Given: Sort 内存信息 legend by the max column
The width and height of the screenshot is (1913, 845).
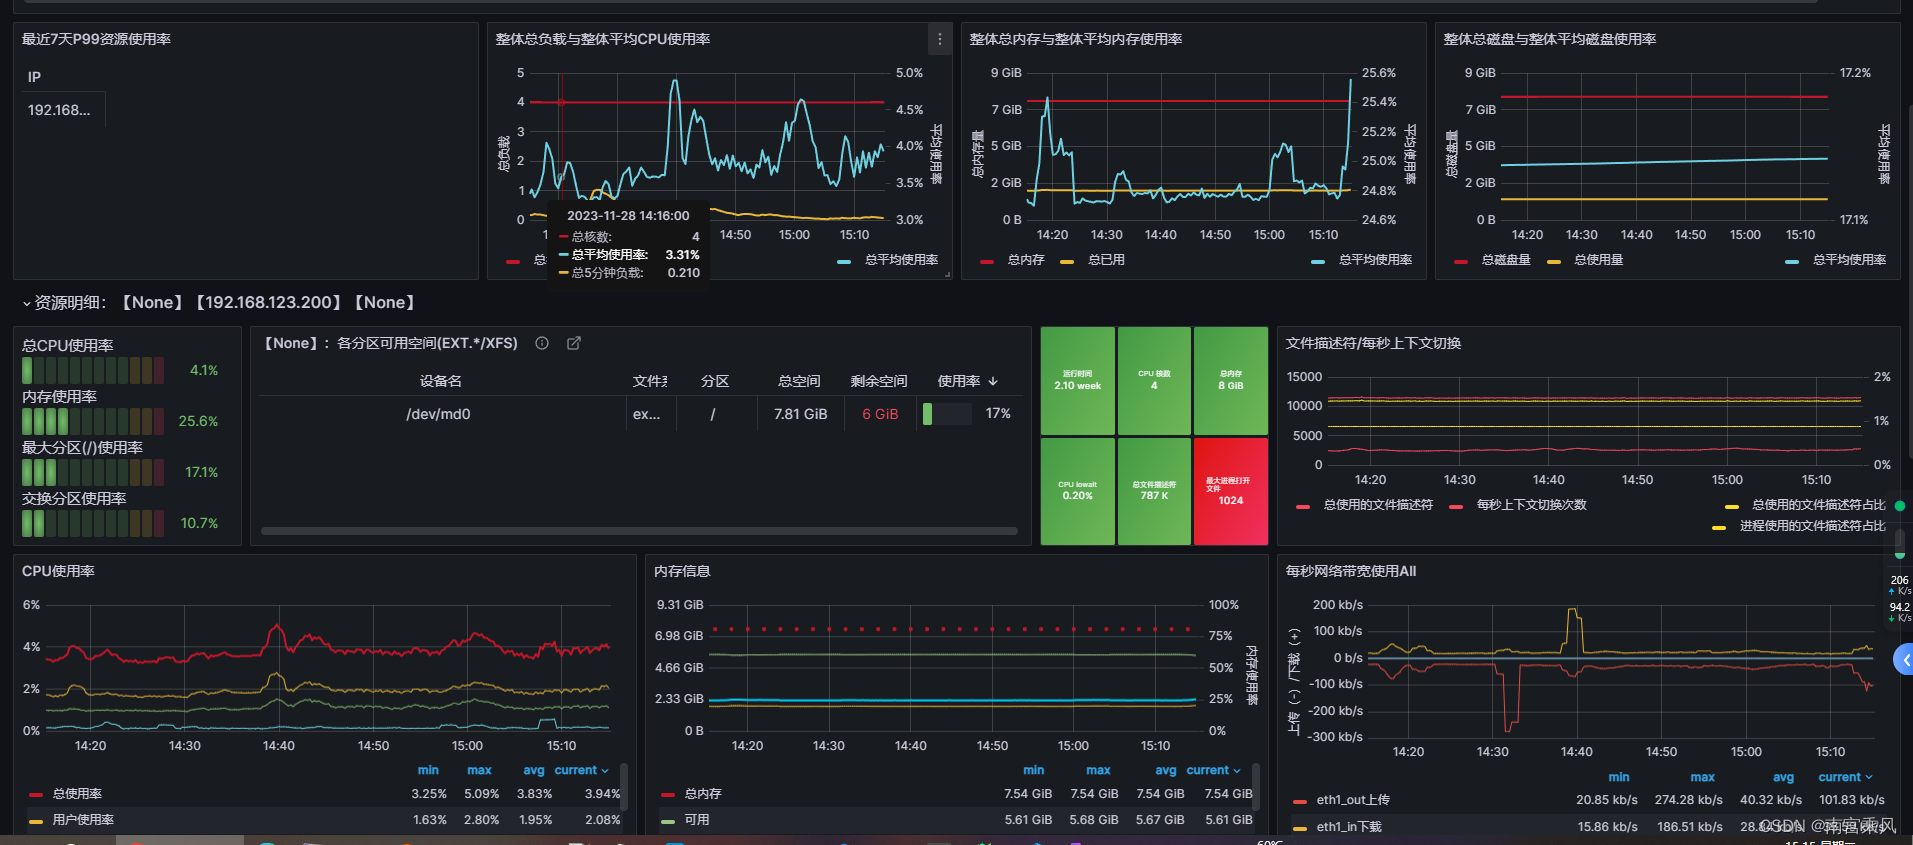Looking at the screenshot, I should tap(1098, 770).
